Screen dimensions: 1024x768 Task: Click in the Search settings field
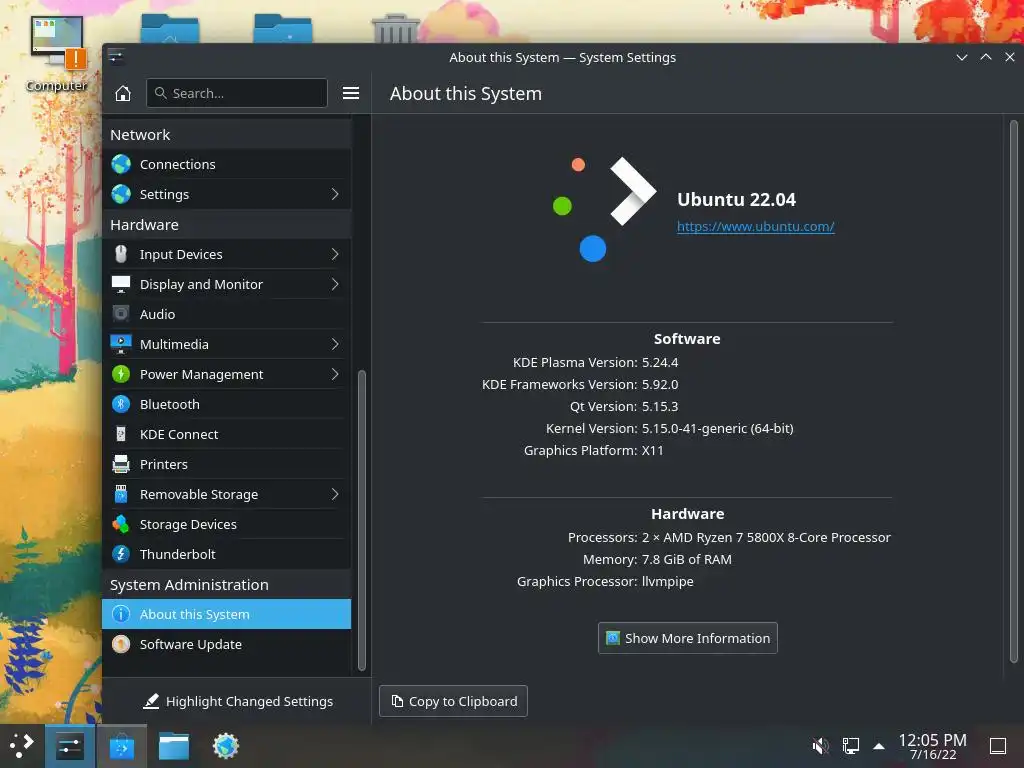coord(237,93)
